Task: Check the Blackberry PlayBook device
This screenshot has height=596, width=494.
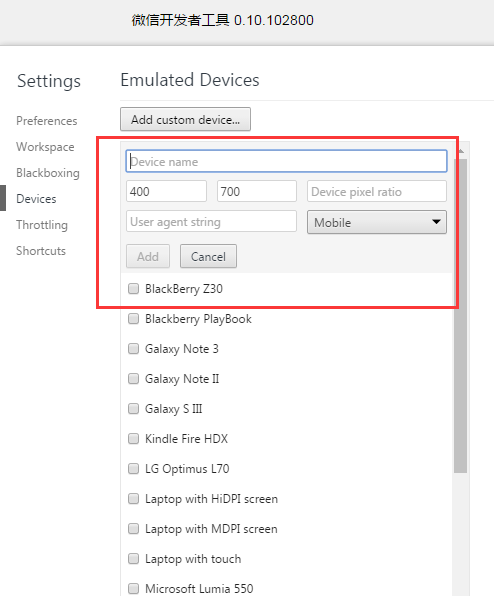Action: 133,319
